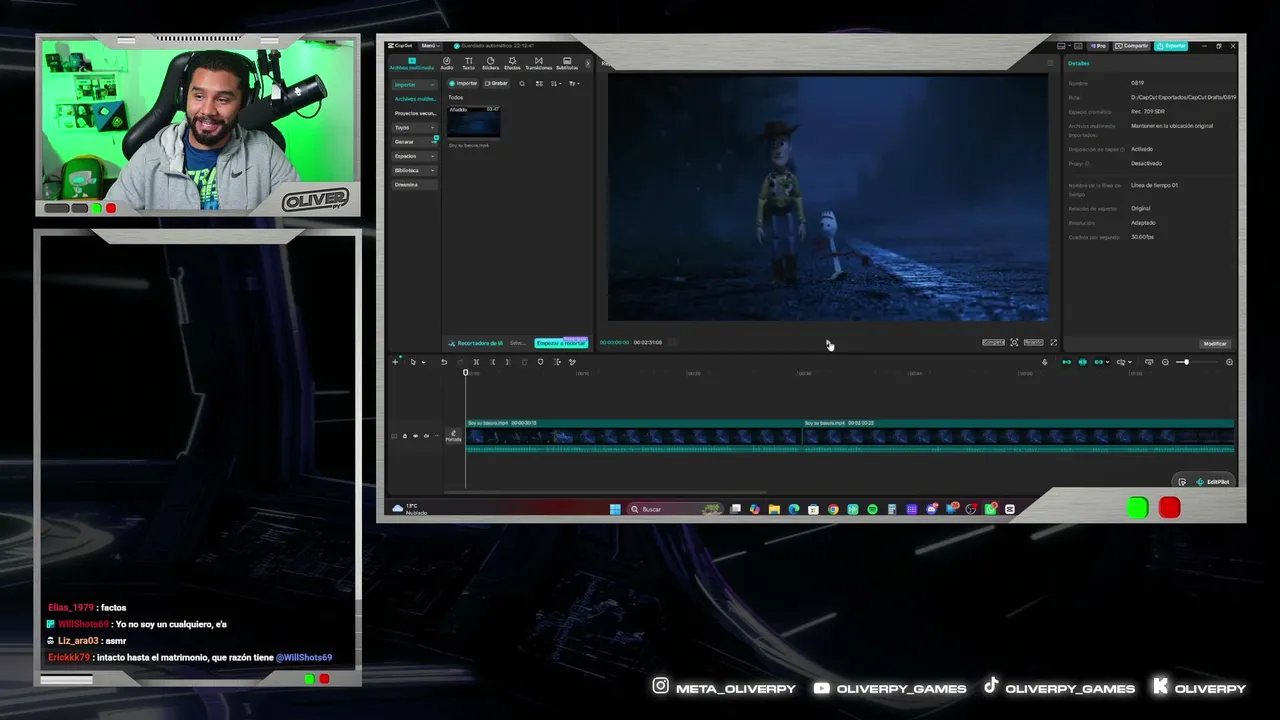This screenshot has width=1280, height=720.
Task: Switch to the Stickers tab
Action: 490,63
